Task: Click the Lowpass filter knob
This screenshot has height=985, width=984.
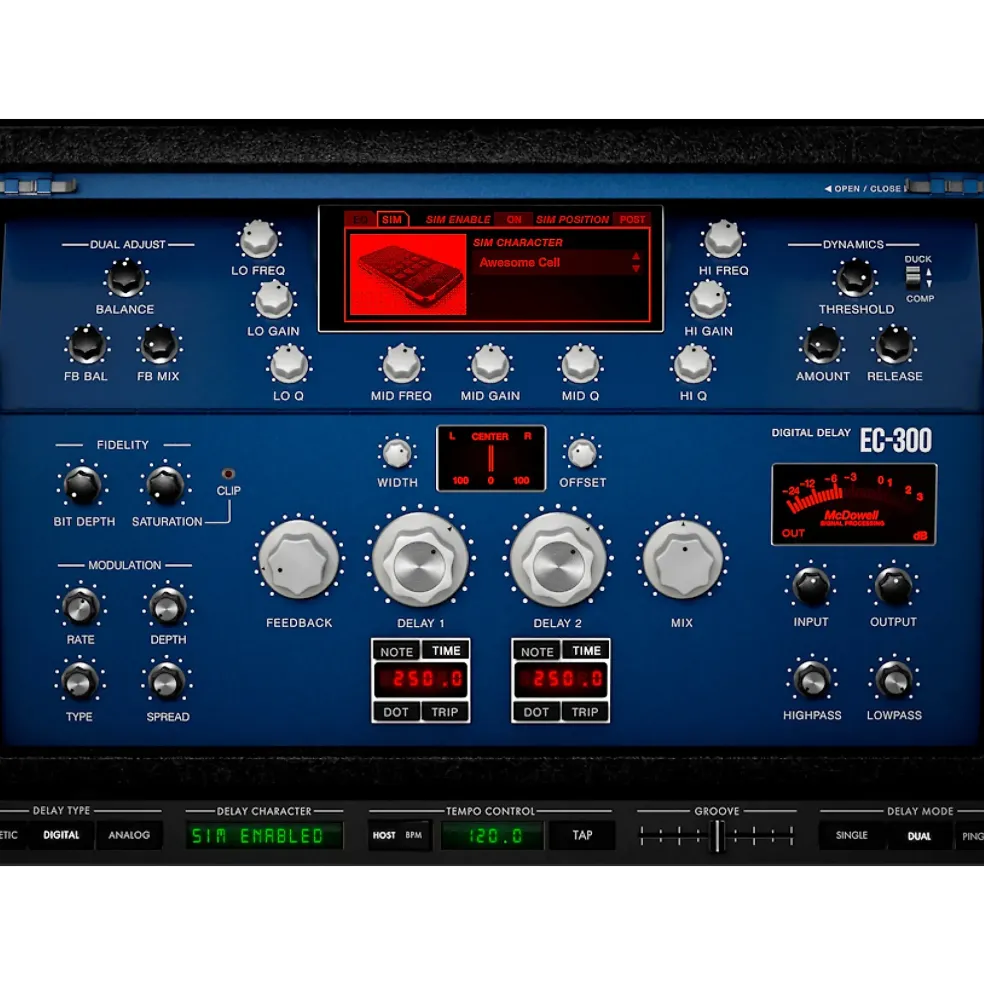Action: [894, 680]
